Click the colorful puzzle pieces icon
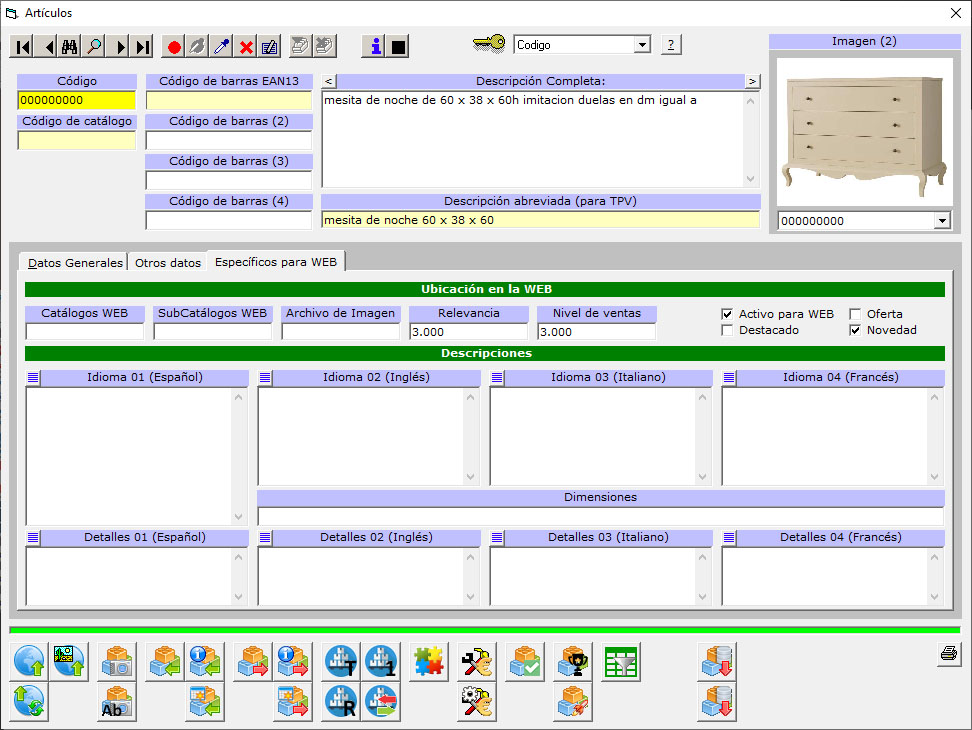This screenshot has width=972, height=730. [429, 662]
